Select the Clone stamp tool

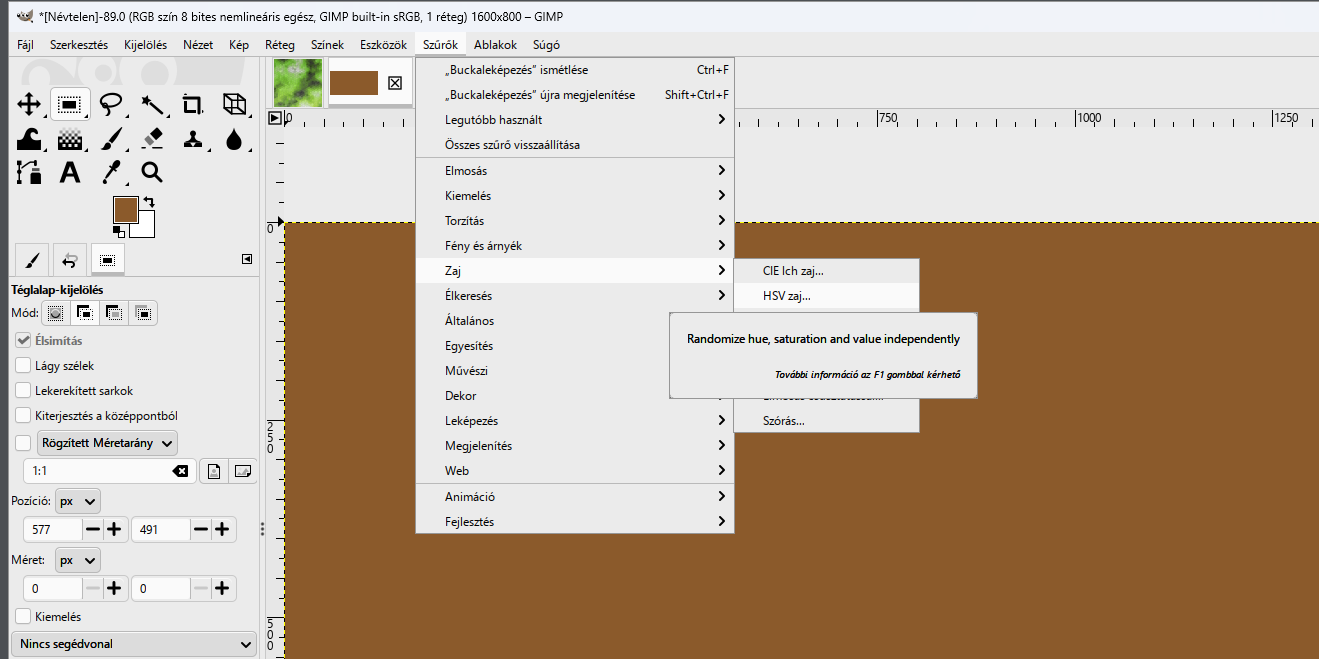pos(193,138)
